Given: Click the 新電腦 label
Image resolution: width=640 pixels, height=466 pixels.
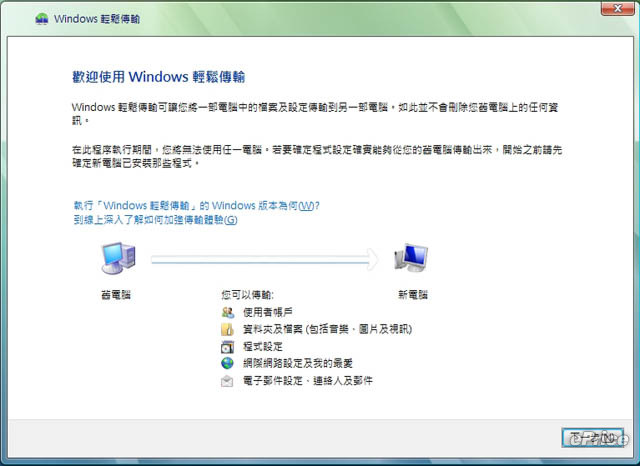Looking at the screenshot, I should coord(413,295).
